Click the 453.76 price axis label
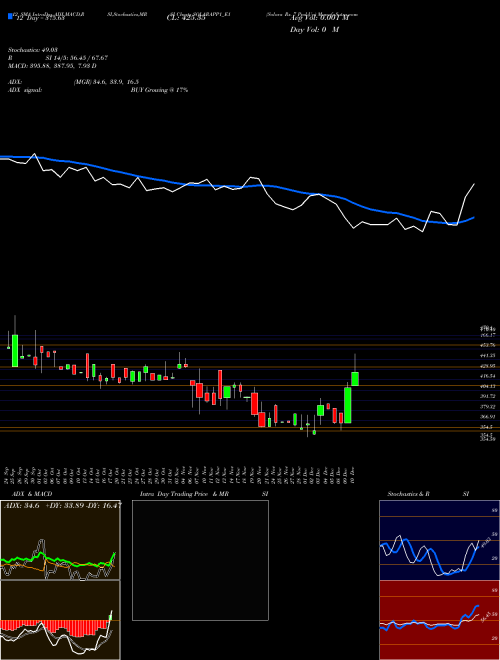 (489, 345)
